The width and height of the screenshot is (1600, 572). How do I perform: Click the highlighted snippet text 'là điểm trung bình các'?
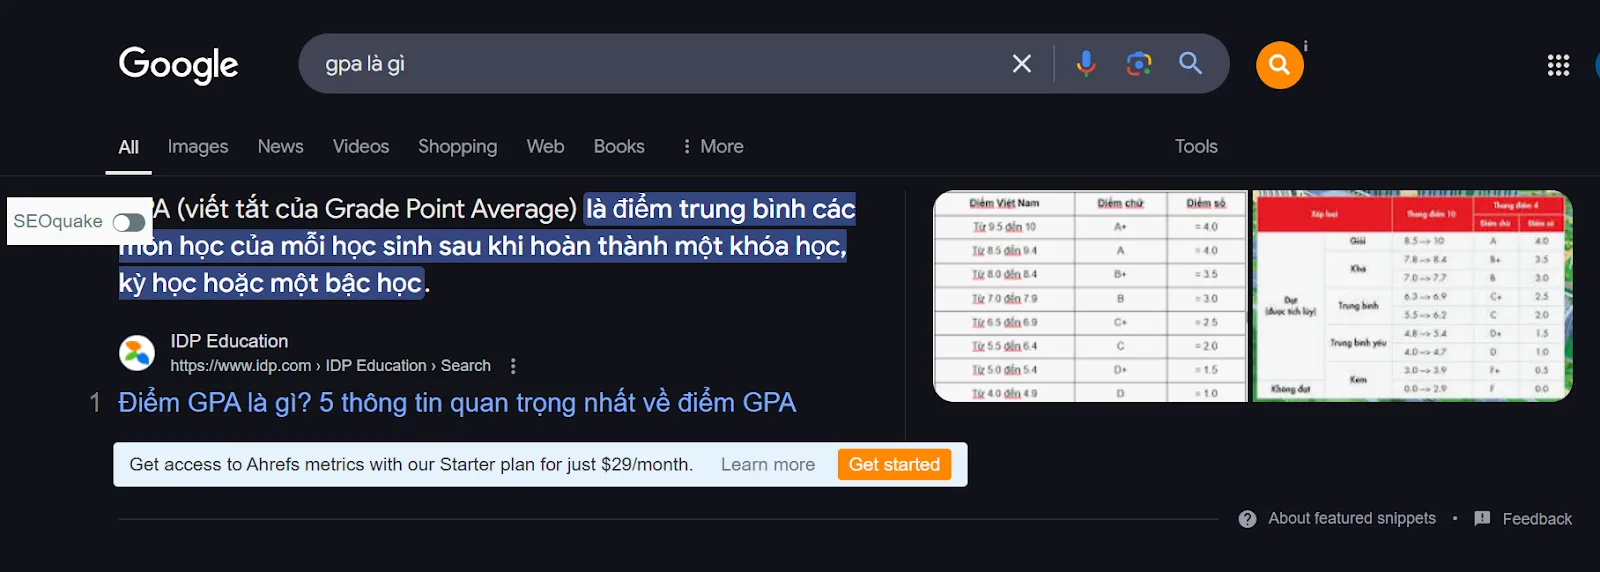click(720, 209)
